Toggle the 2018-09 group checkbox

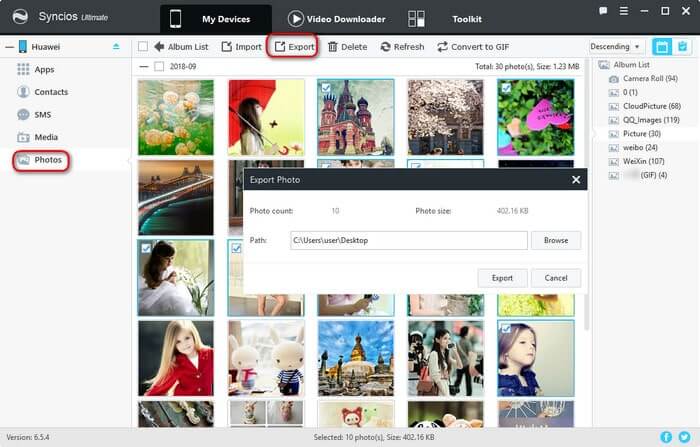click(158, 67)
